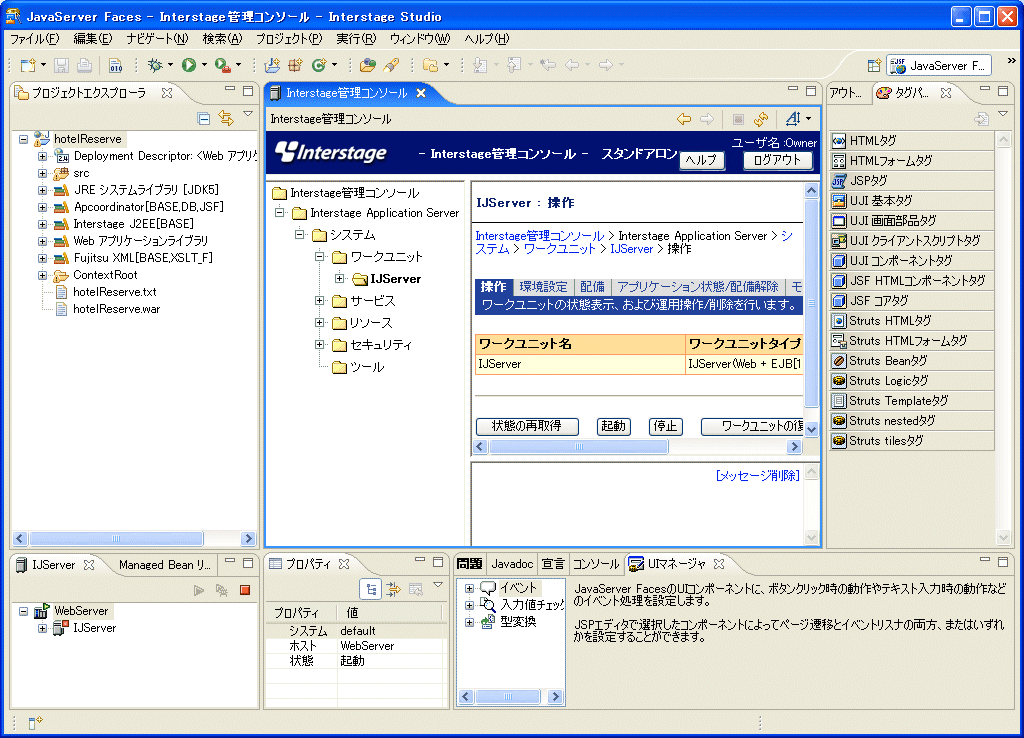Click the Debug bug icon in toolbar
The width and height of the screenshot is (1024, 738).
(154, 65)
